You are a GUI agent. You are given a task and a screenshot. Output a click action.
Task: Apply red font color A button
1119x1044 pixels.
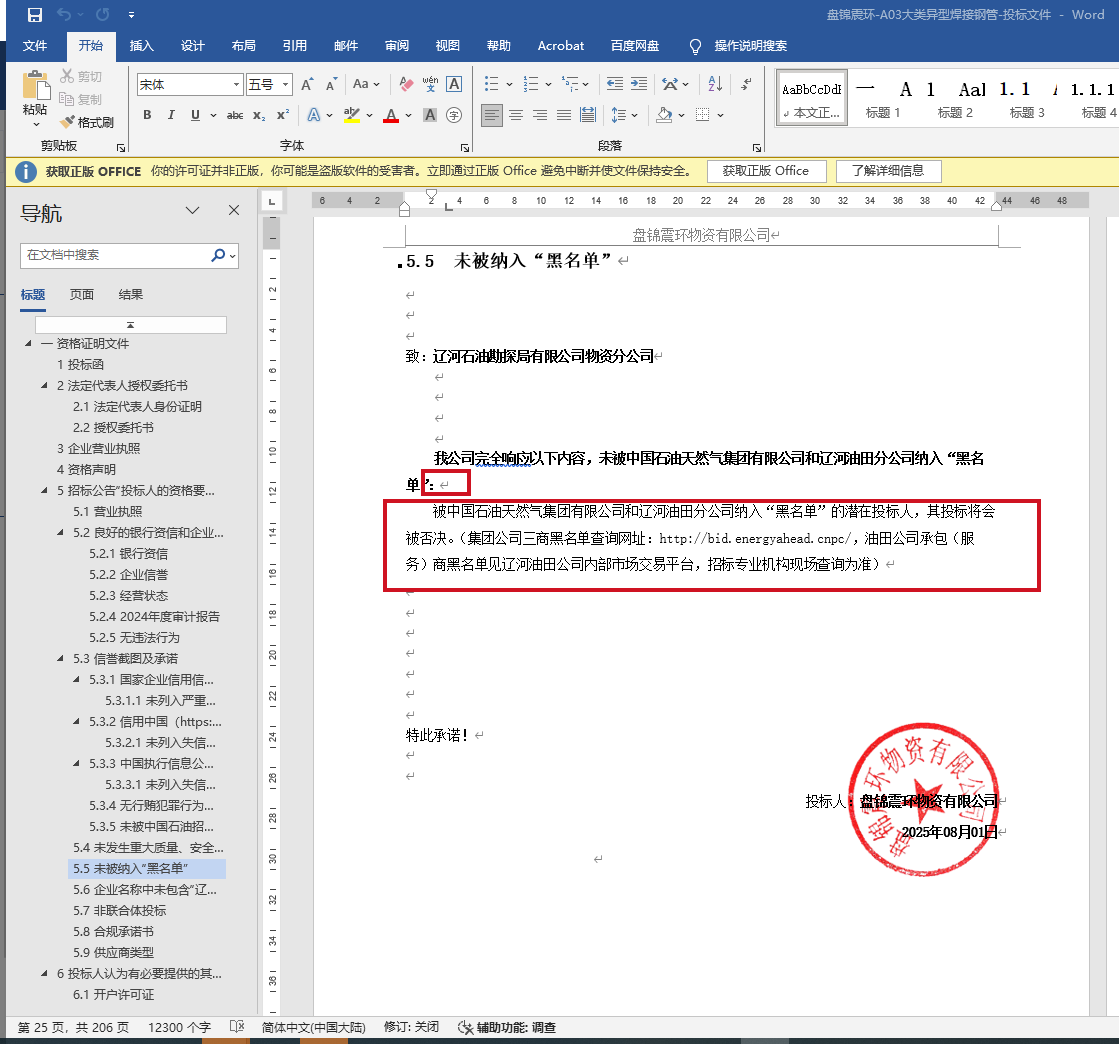[391, 115]
